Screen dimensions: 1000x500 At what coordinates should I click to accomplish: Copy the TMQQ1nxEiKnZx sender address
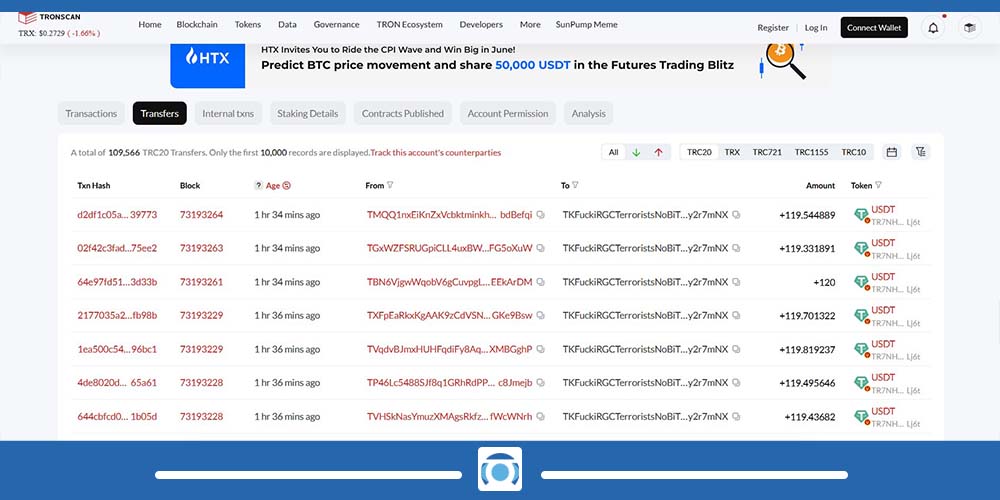click(541, 215)
